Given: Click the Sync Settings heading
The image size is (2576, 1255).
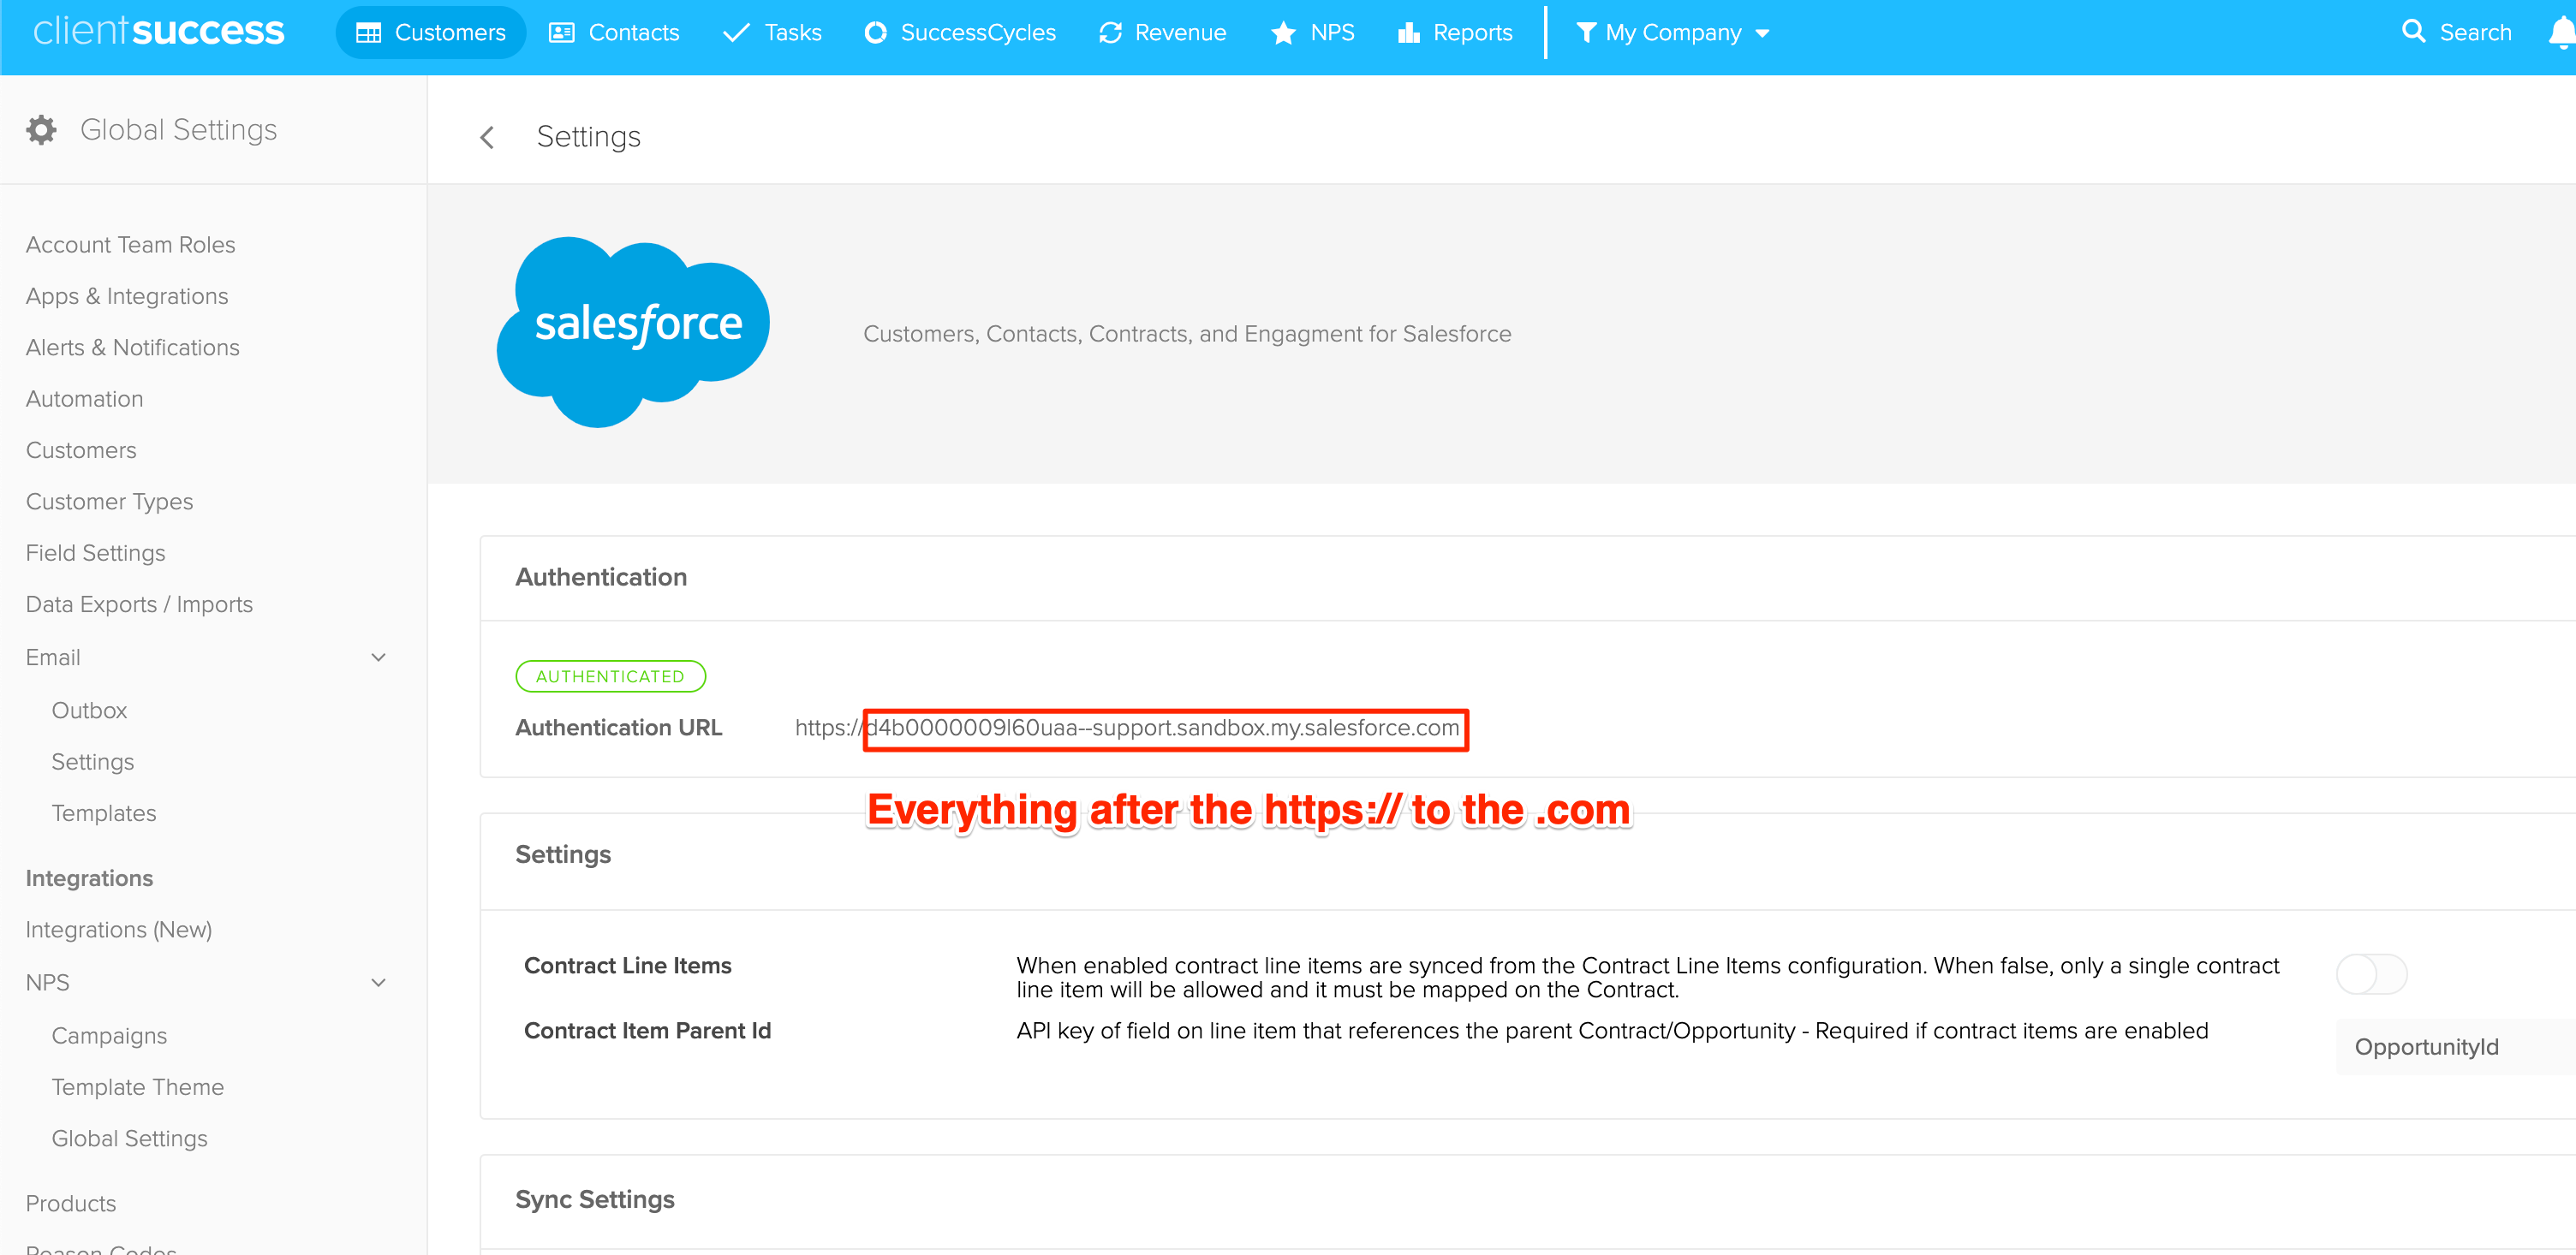Looking at the screenshot, I should point(595,1200).
